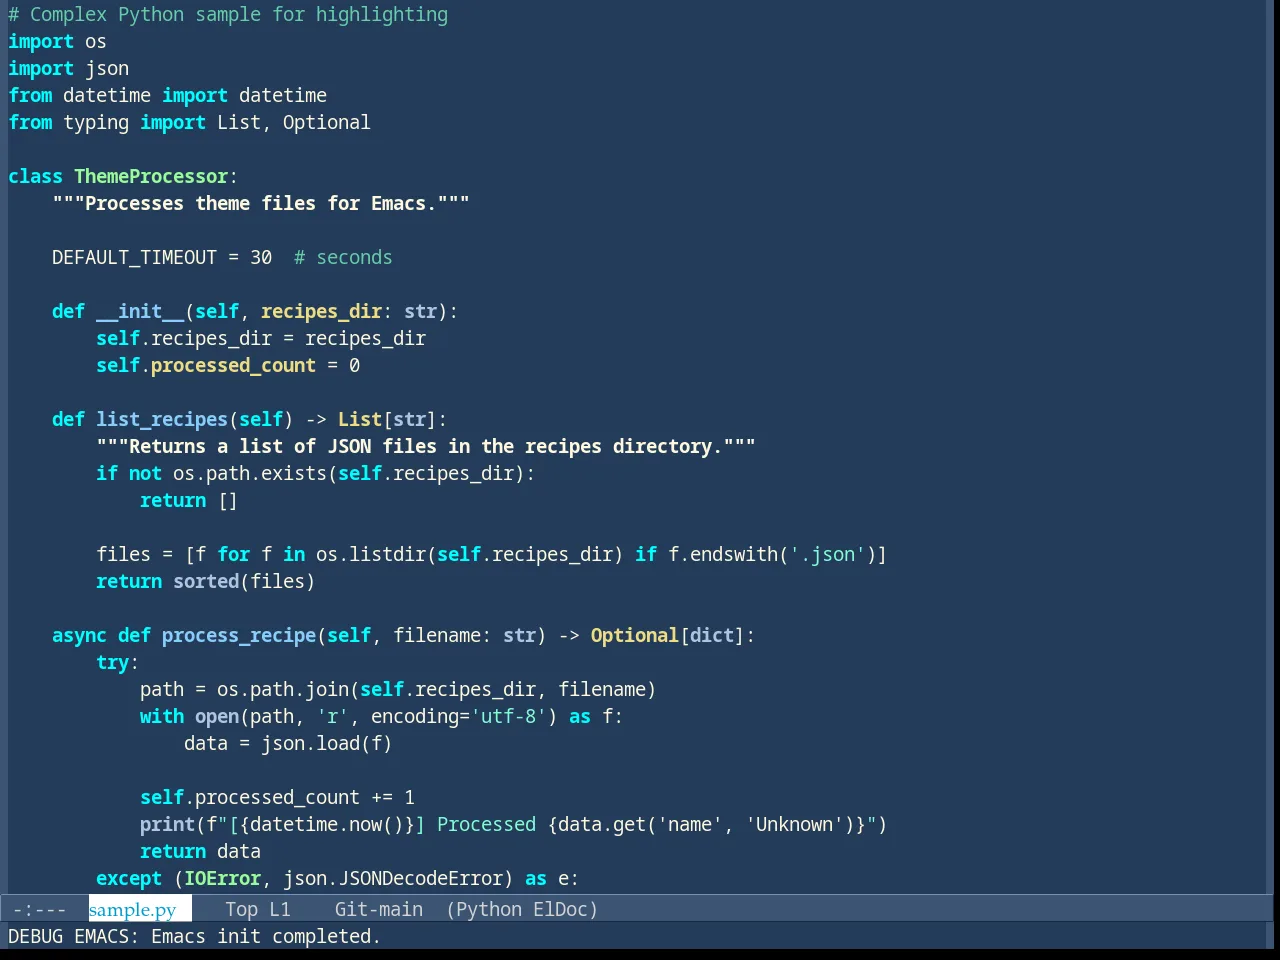Click 'self.processed_count += 1' line
This screenshot has height=960, width=1280.
[277, 797]
